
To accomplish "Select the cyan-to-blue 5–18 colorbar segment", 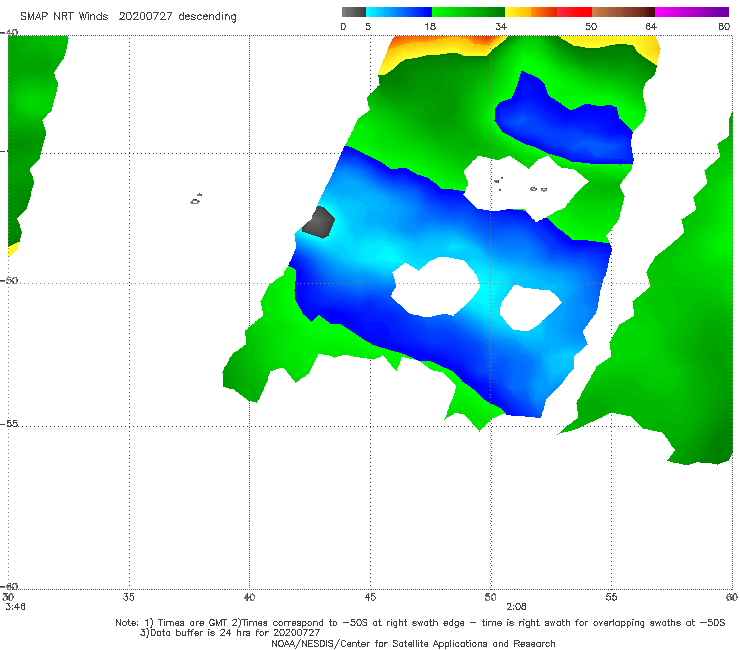I will coord(399,12).
